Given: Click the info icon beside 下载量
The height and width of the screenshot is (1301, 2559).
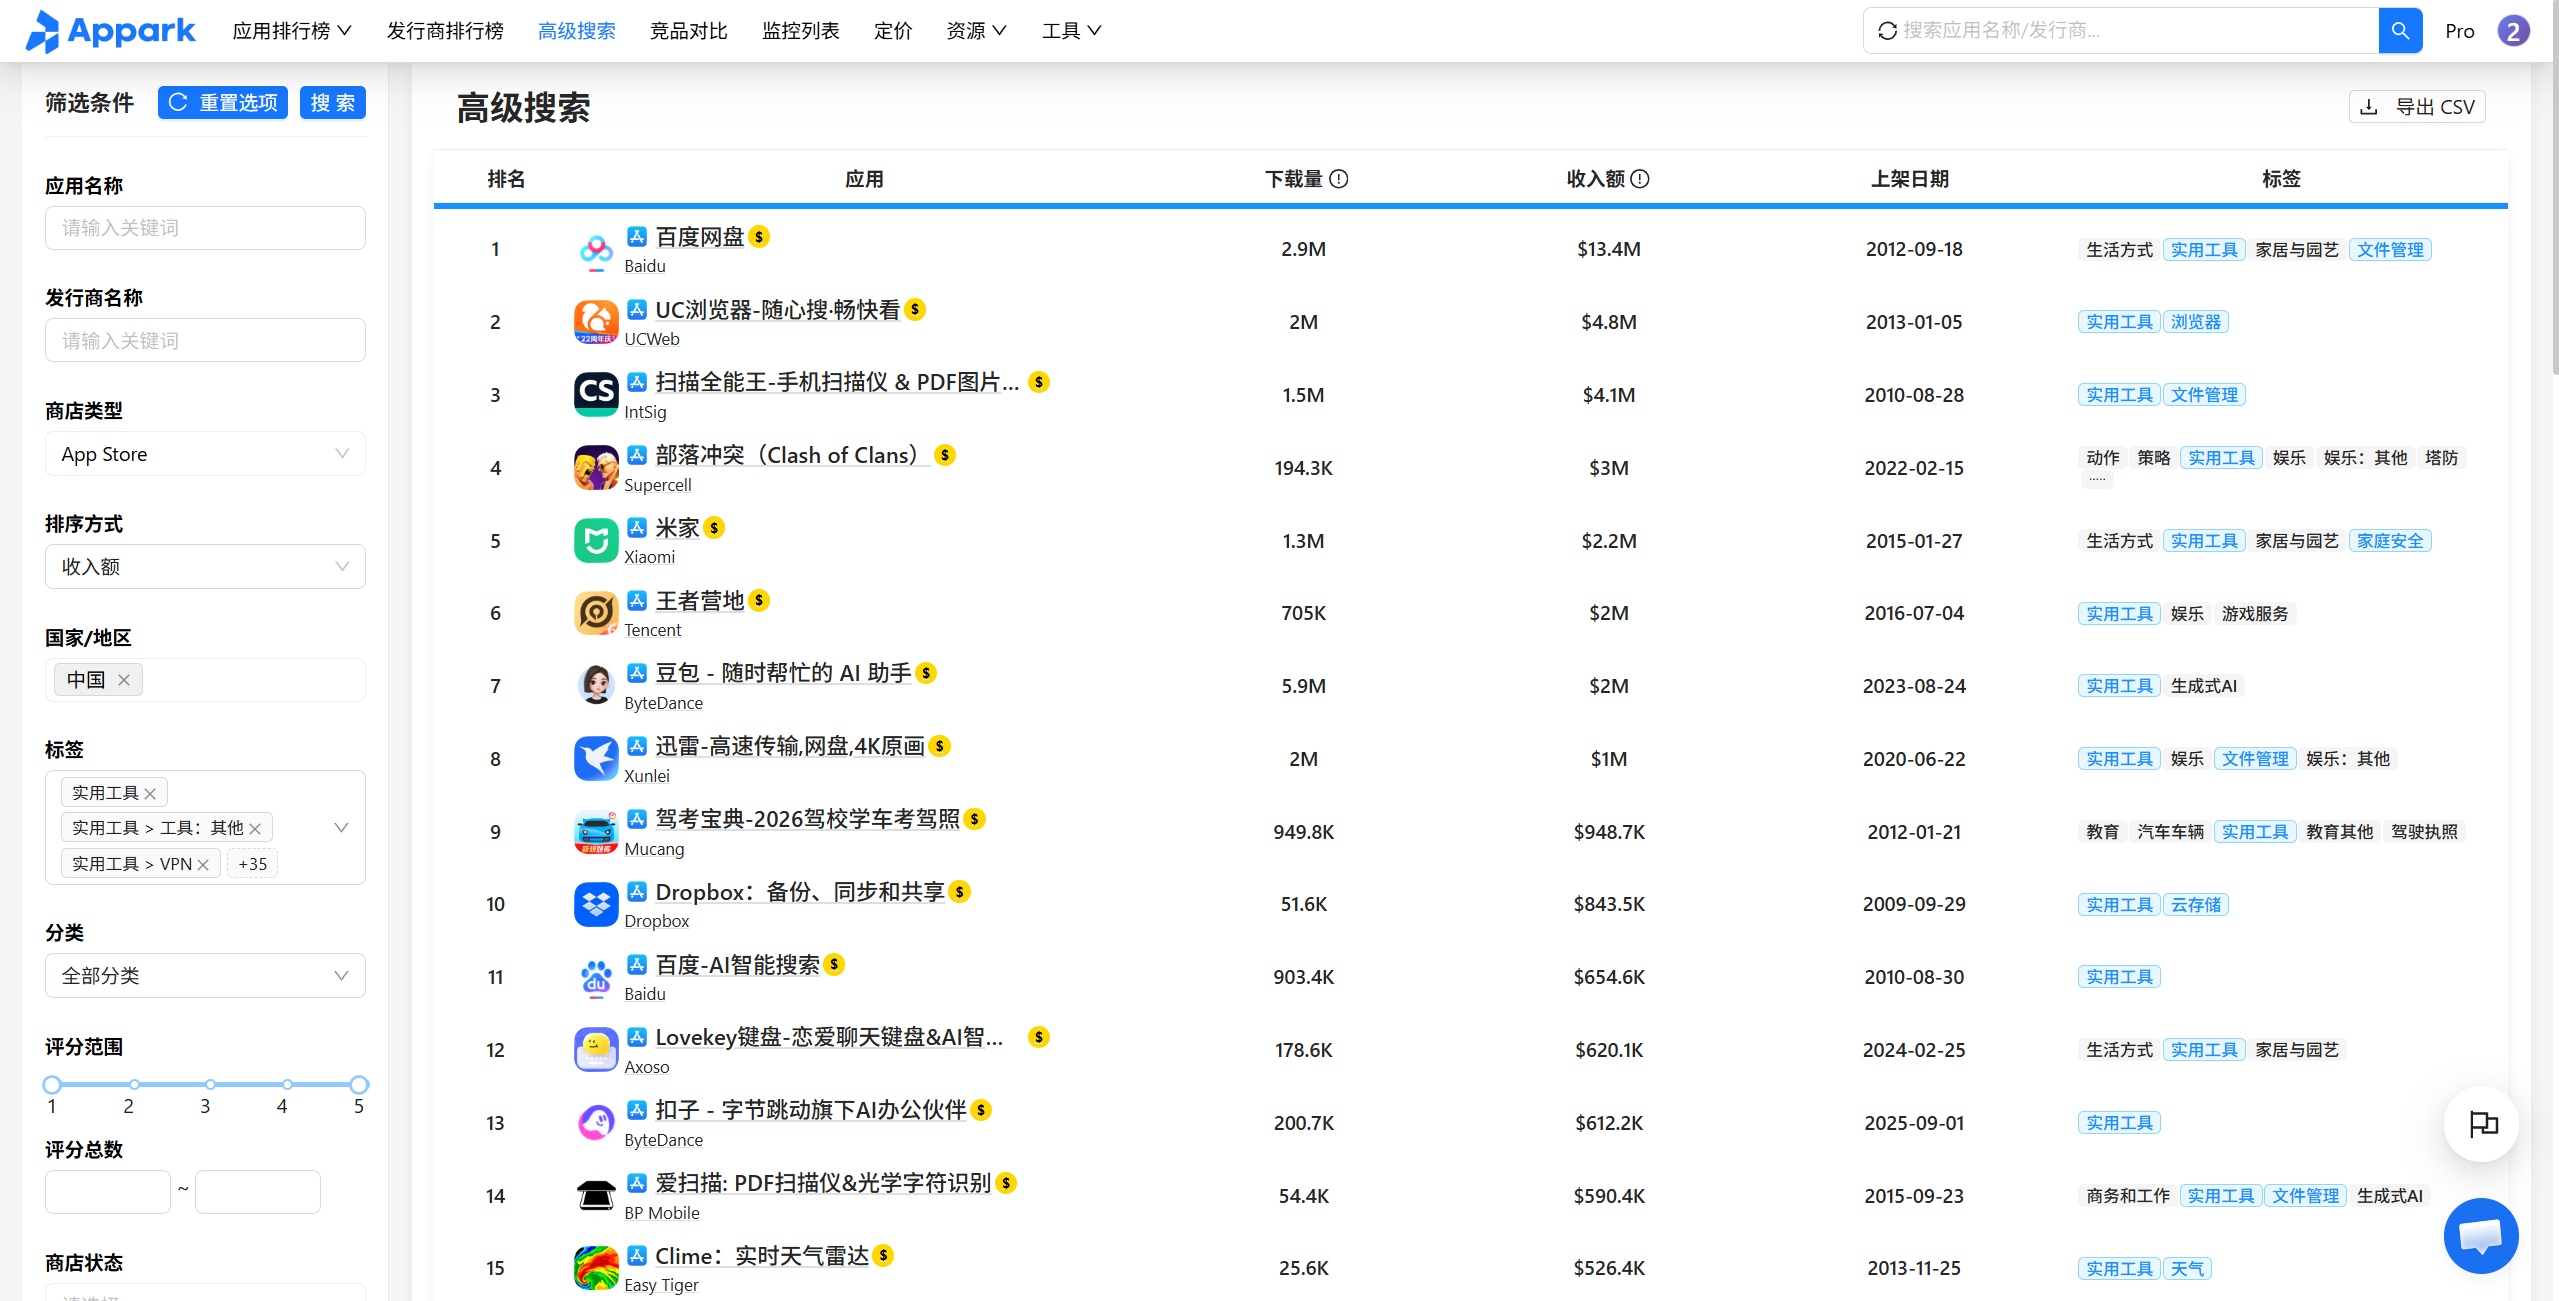Looking at the screenshot, I should (1339, 179).
